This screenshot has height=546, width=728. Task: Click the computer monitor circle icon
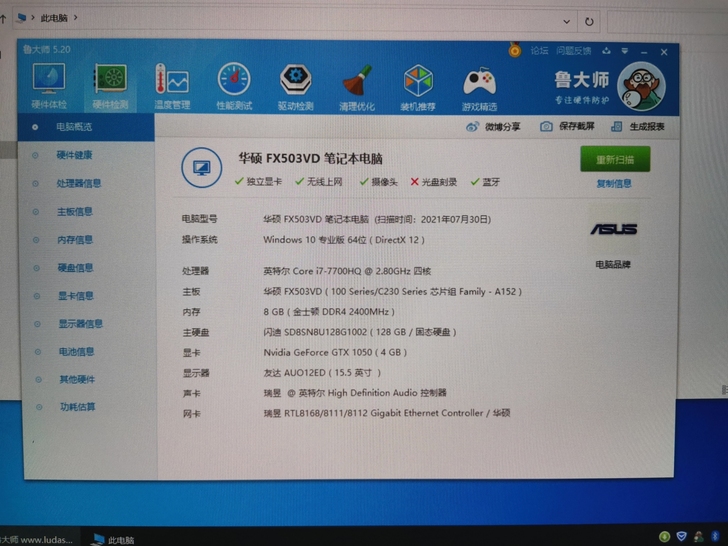202,168
